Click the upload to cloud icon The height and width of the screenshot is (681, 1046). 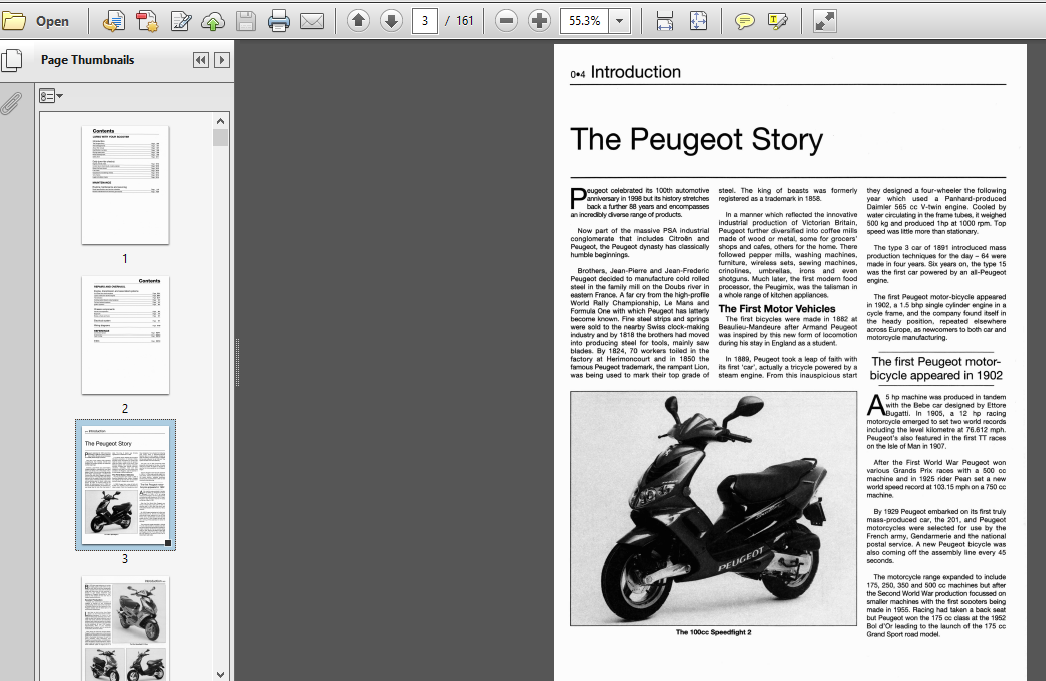click(213, 21)
